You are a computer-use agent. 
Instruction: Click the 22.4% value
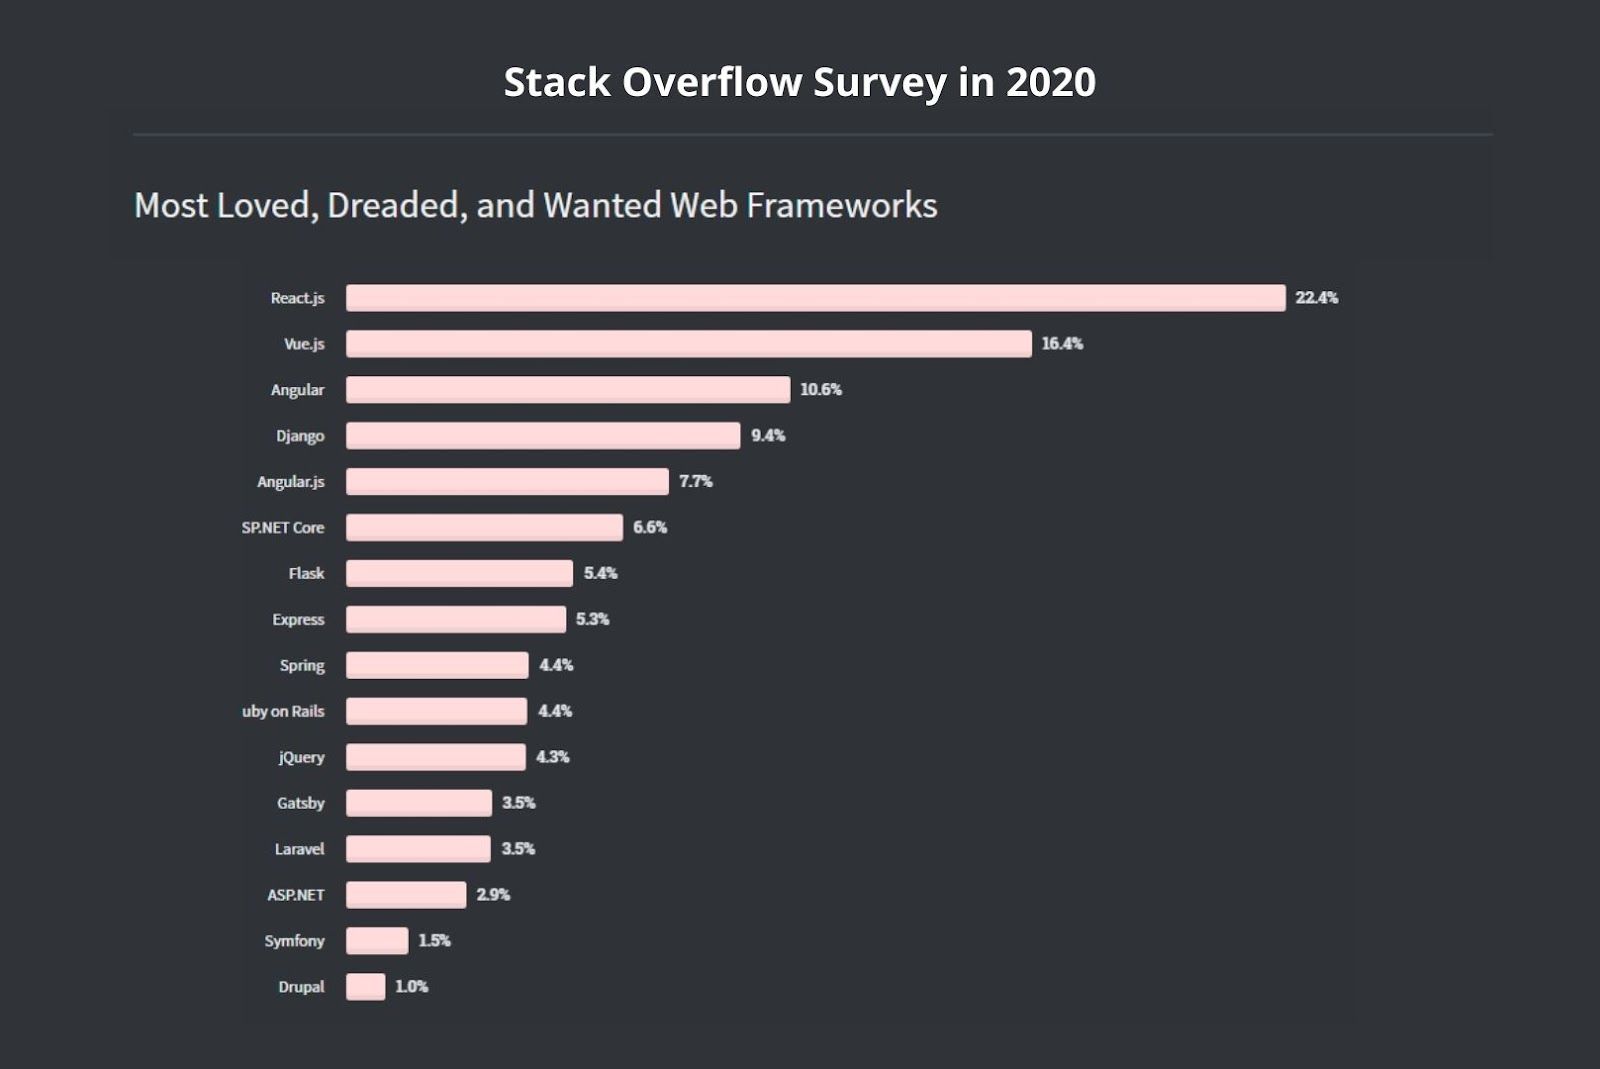click(x=1317, y=298)
